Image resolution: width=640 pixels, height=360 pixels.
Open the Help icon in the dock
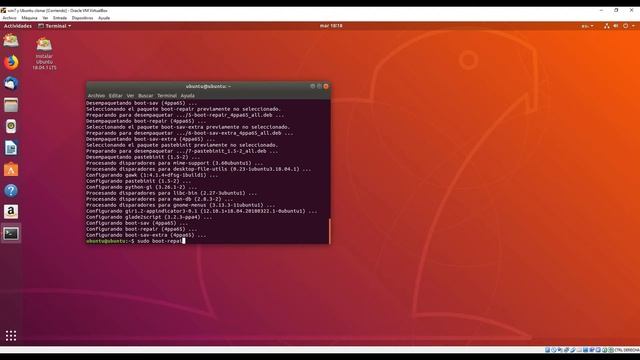click(x=11, y=191)
